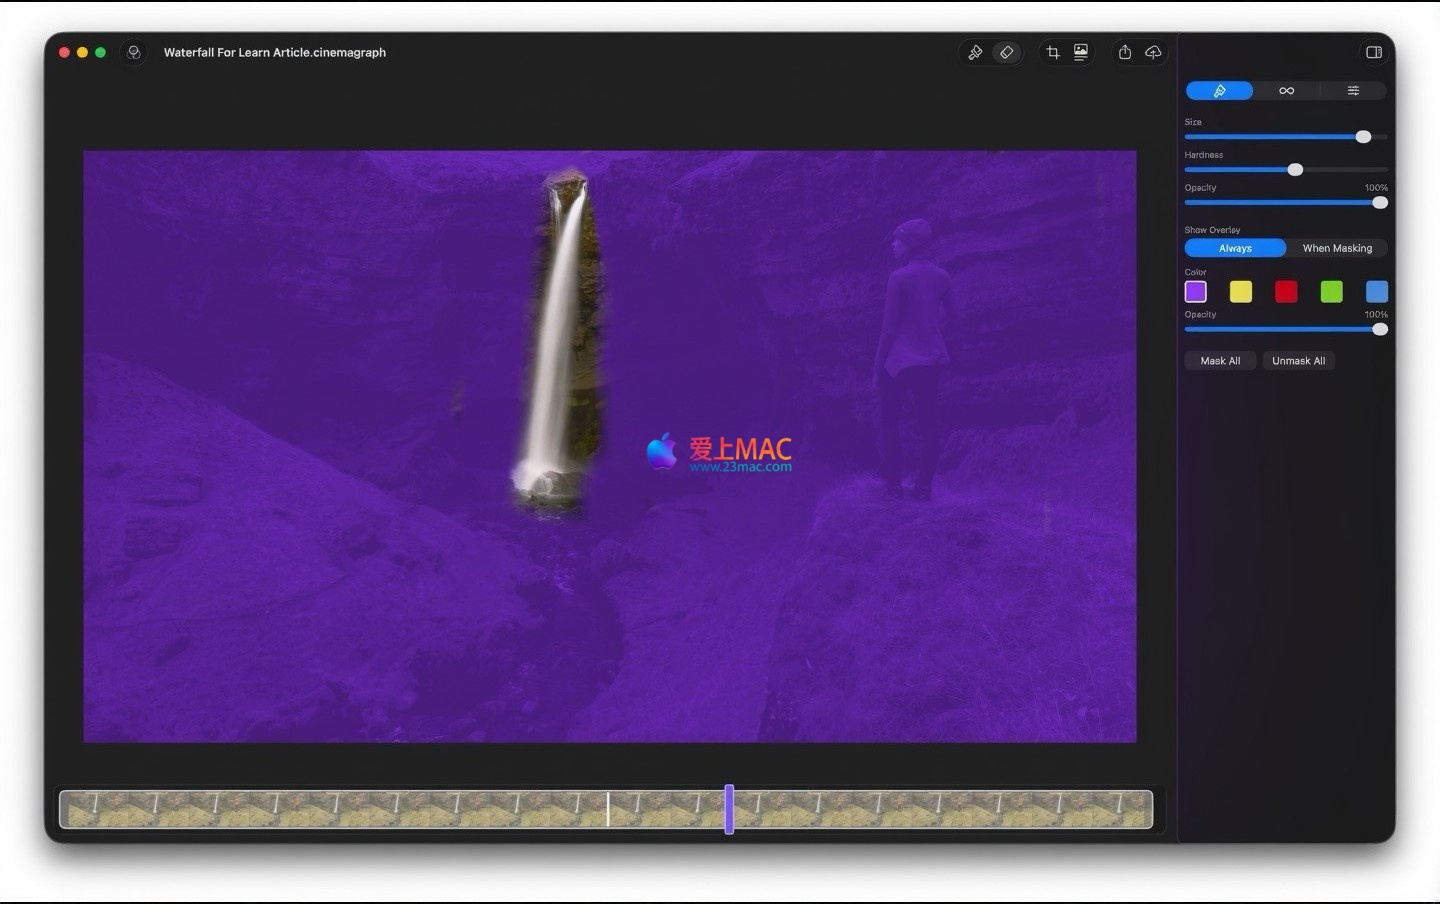Toggle the right sidebar panel icon

click(x=1374, y=52)
